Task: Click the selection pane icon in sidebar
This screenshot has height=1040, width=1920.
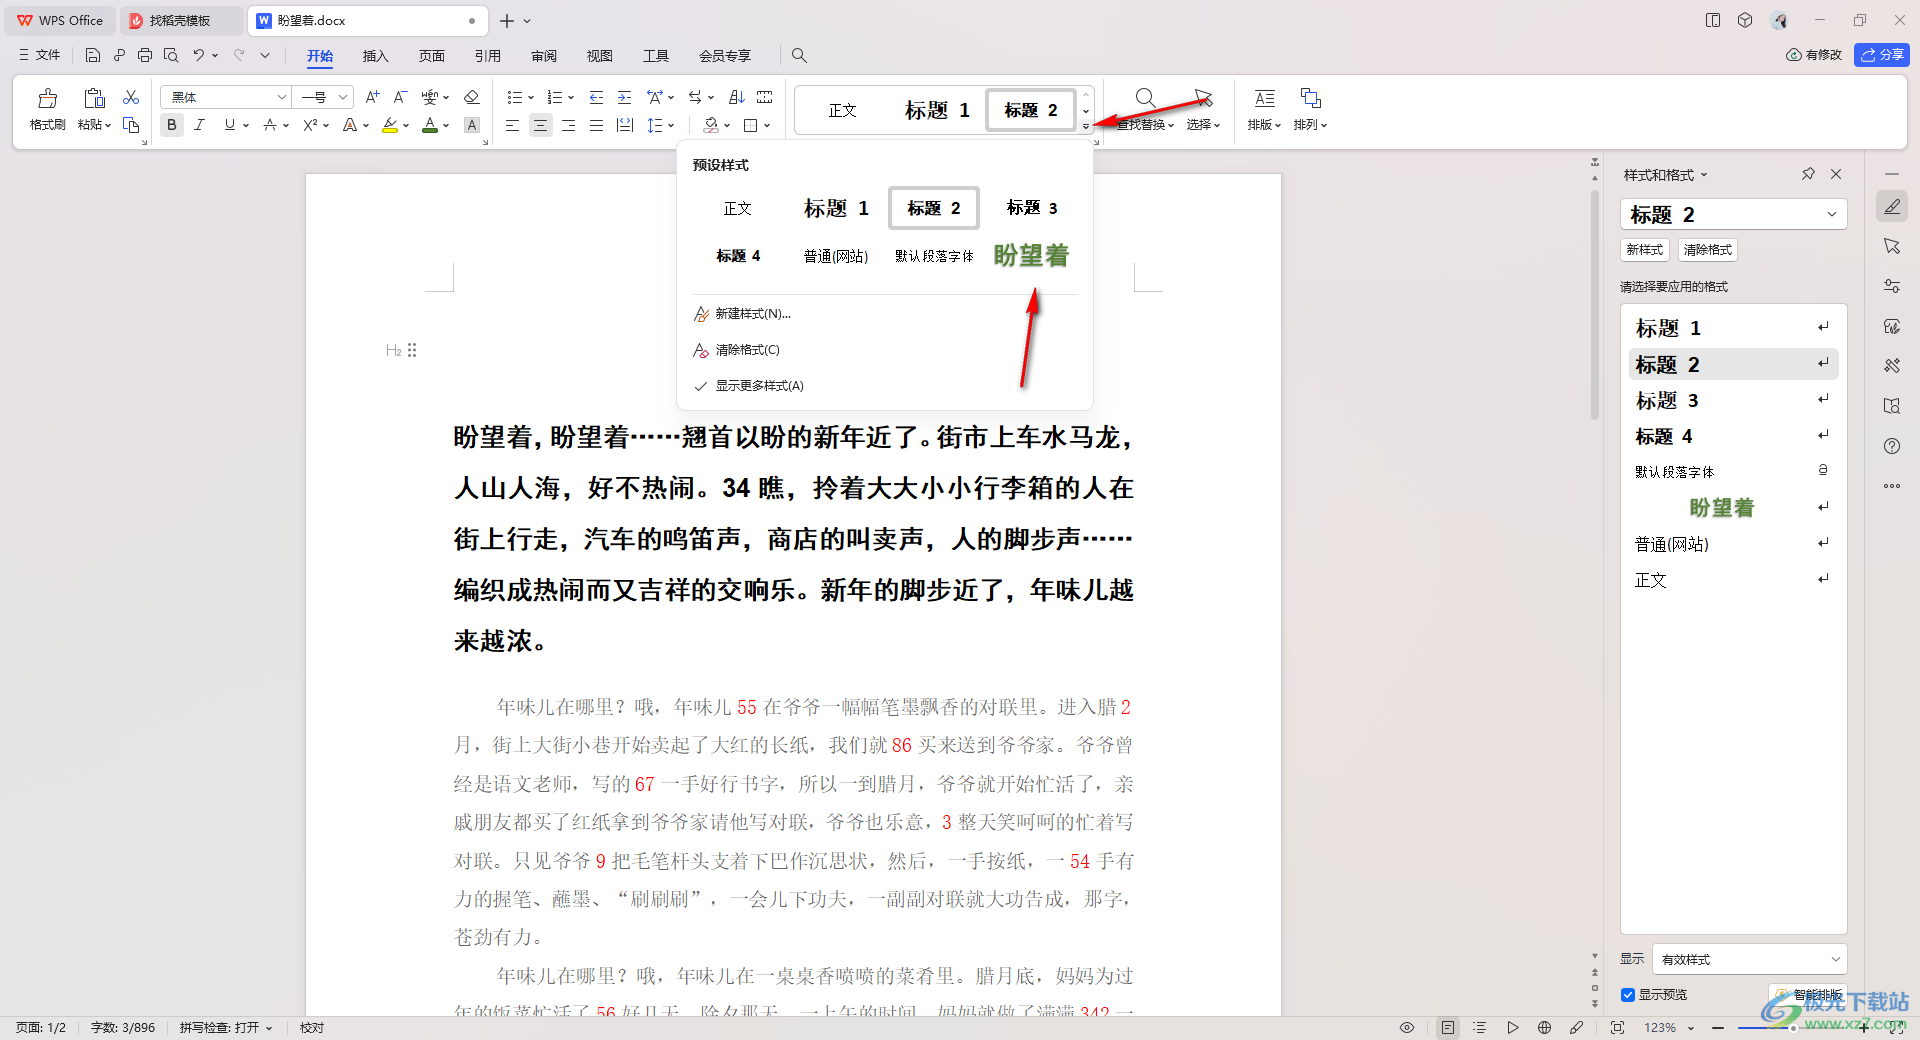Action: [1892, 246]
